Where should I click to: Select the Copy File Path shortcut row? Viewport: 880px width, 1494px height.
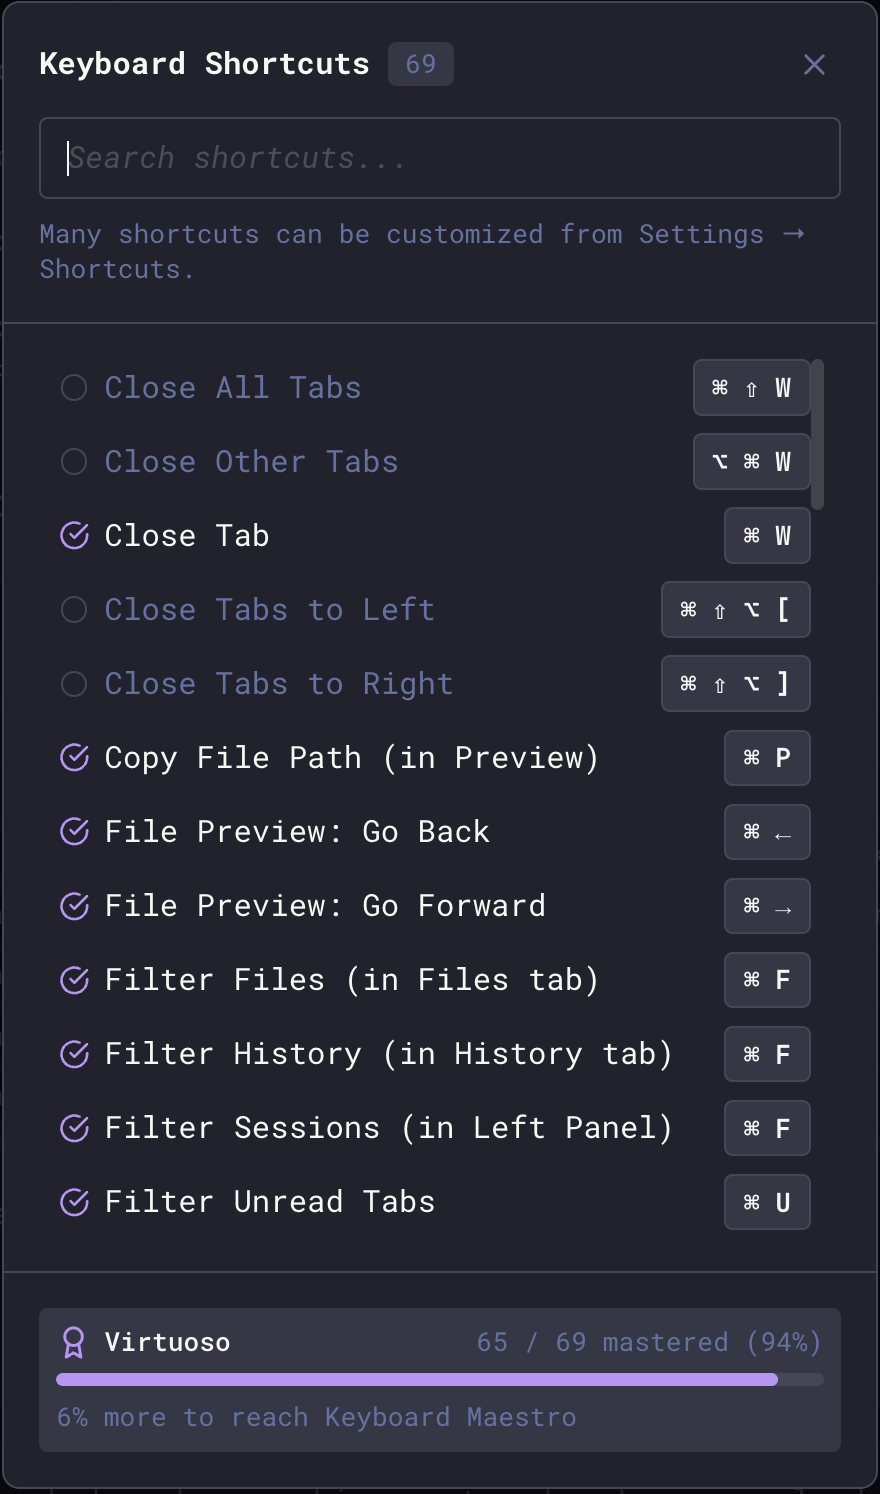click(350, 758)
